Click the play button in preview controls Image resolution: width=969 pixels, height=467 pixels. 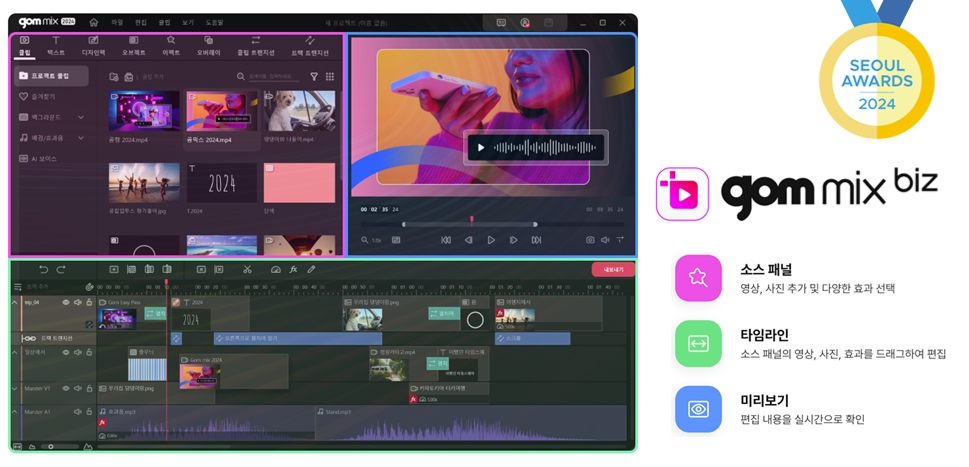click(491, 240)
